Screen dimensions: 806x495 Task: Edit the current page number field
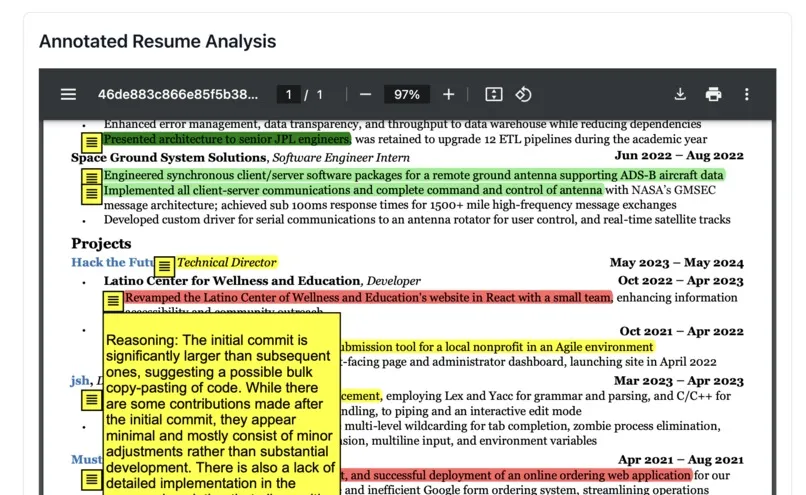tap(288, 95)
